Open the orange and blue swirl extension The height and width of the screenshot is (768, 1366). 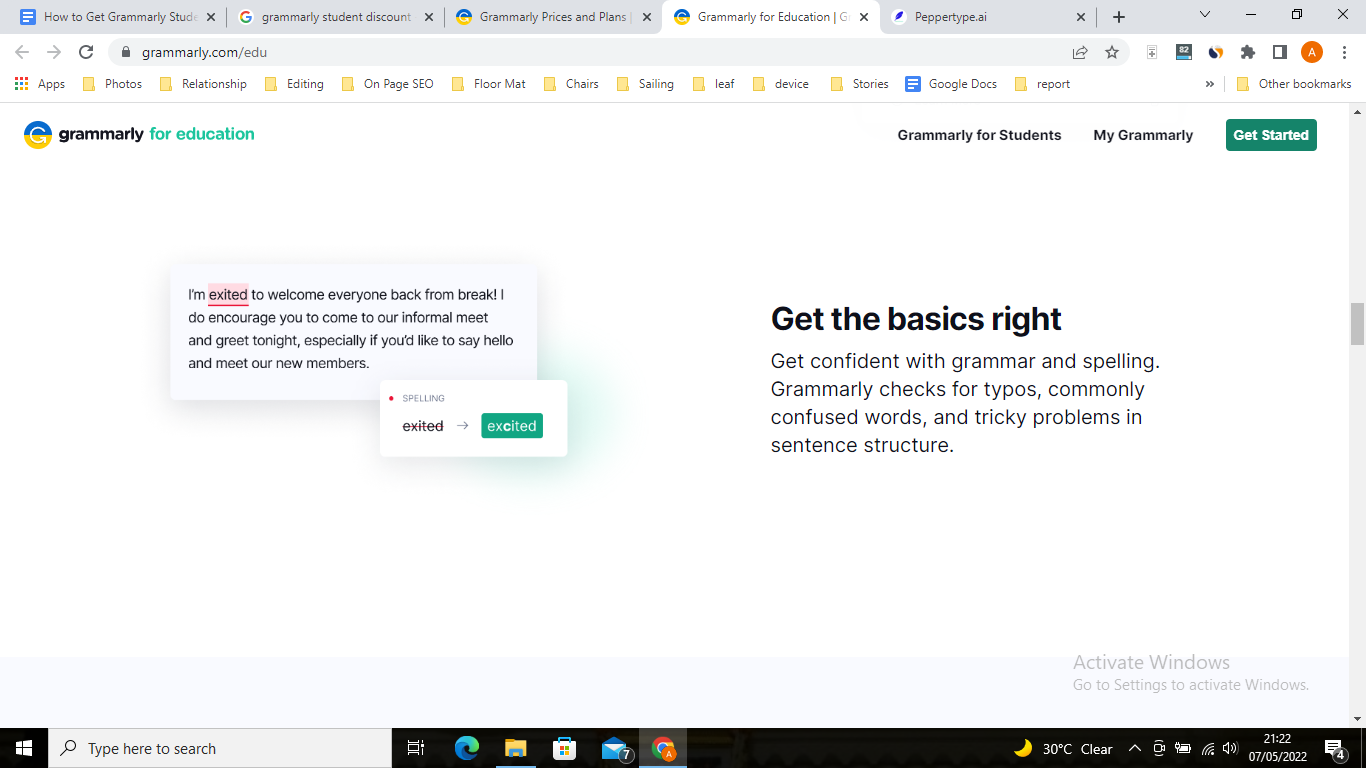click(x=1216, y=52)
